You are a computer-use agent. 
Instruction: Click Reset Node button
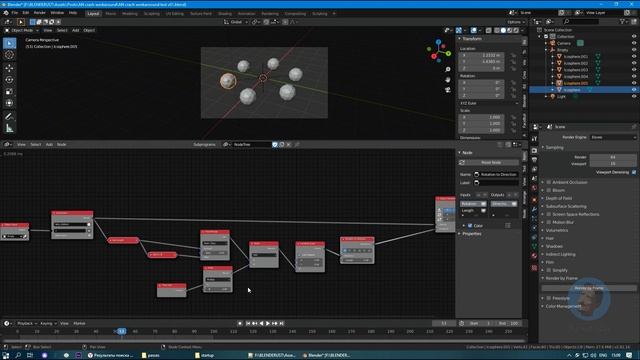point(490,162)
